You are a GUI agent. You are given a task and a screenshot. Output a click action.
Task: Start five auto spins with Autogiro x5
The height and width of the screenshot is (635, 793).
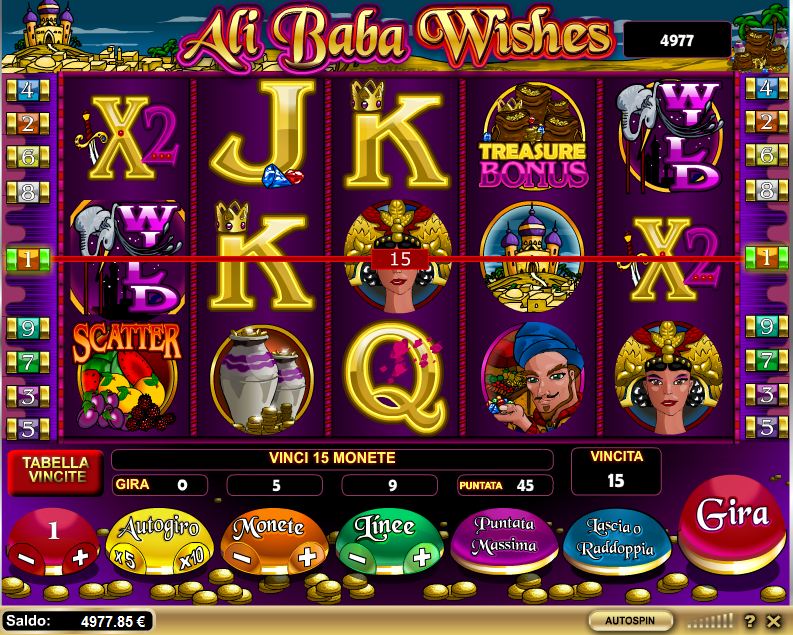pyautogui.click(x=124, y=558)
